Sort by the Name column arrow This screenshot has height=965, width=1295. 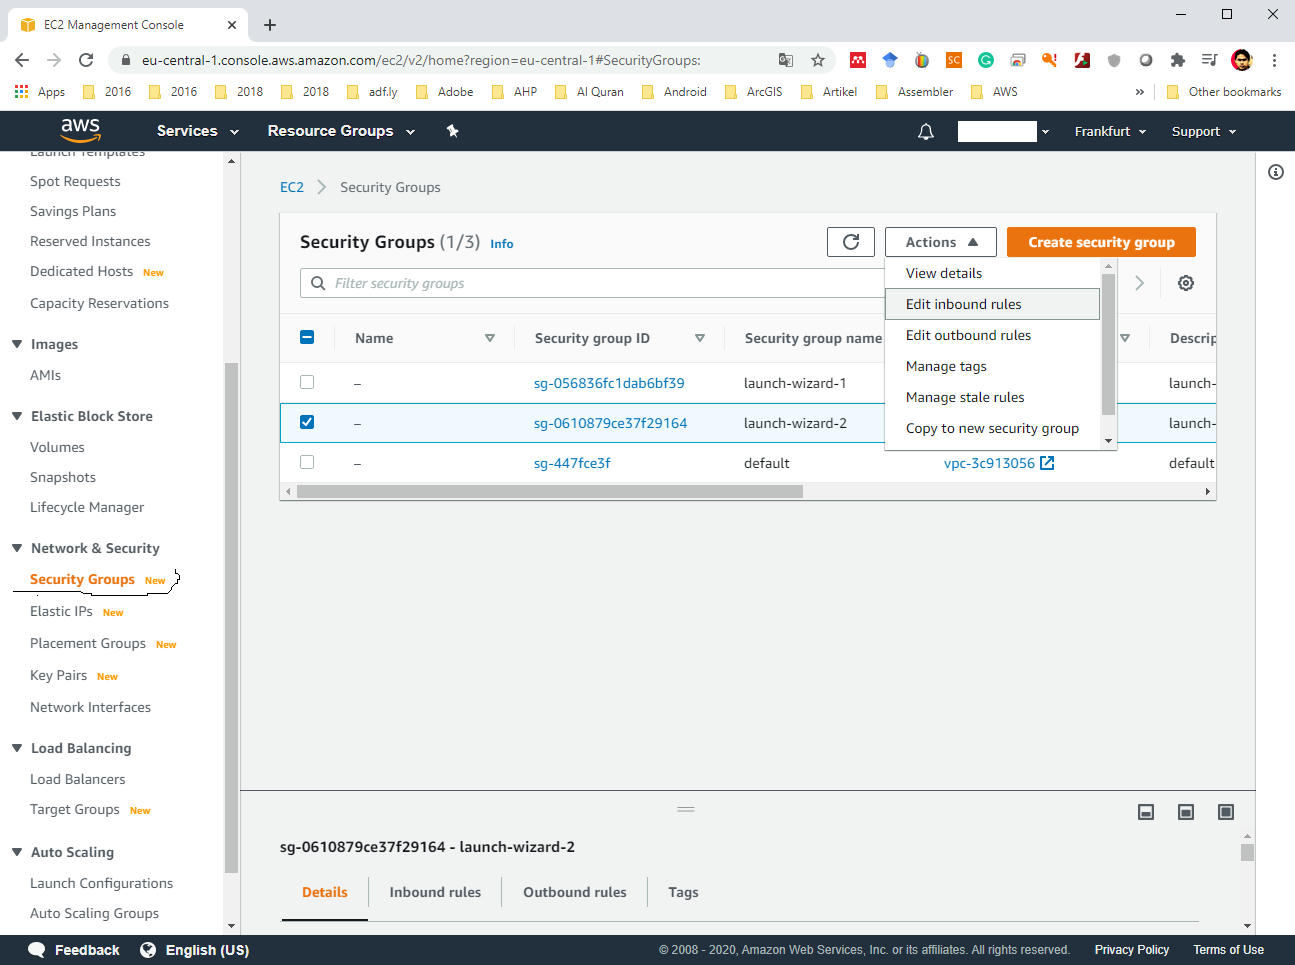(490, 338)
